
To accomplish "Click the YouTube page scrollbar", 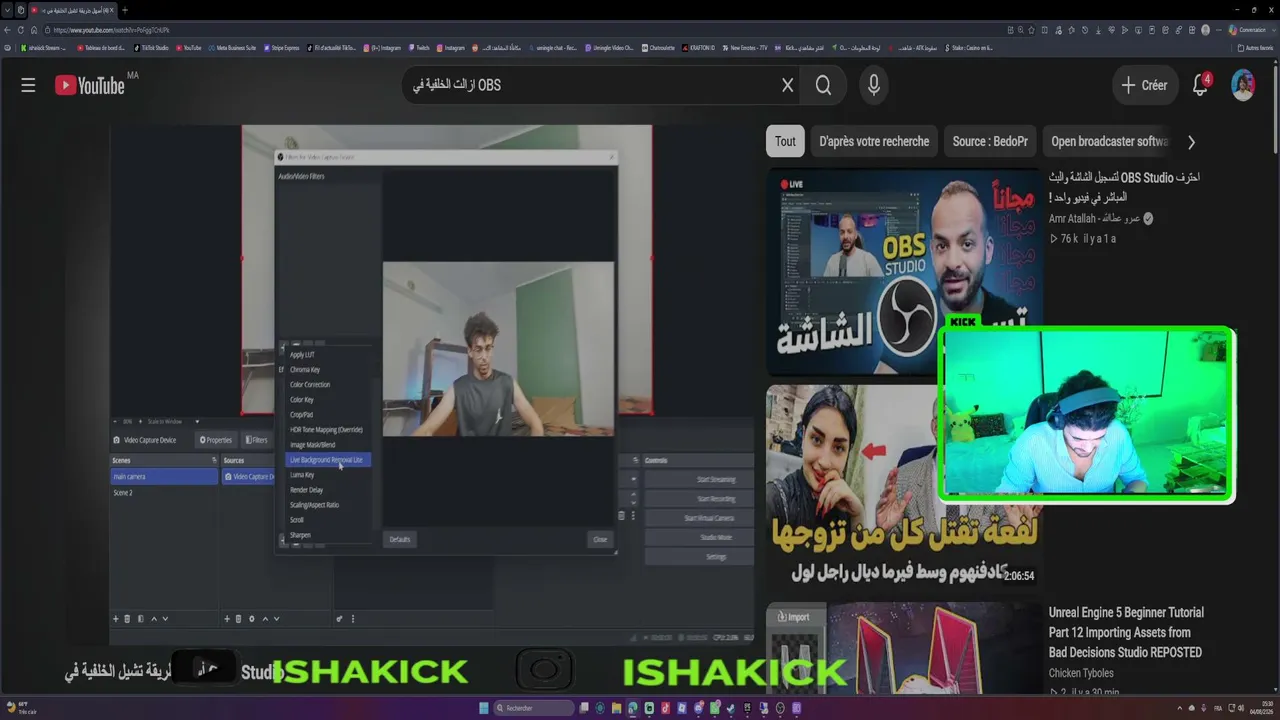I will click(1275, 110).
